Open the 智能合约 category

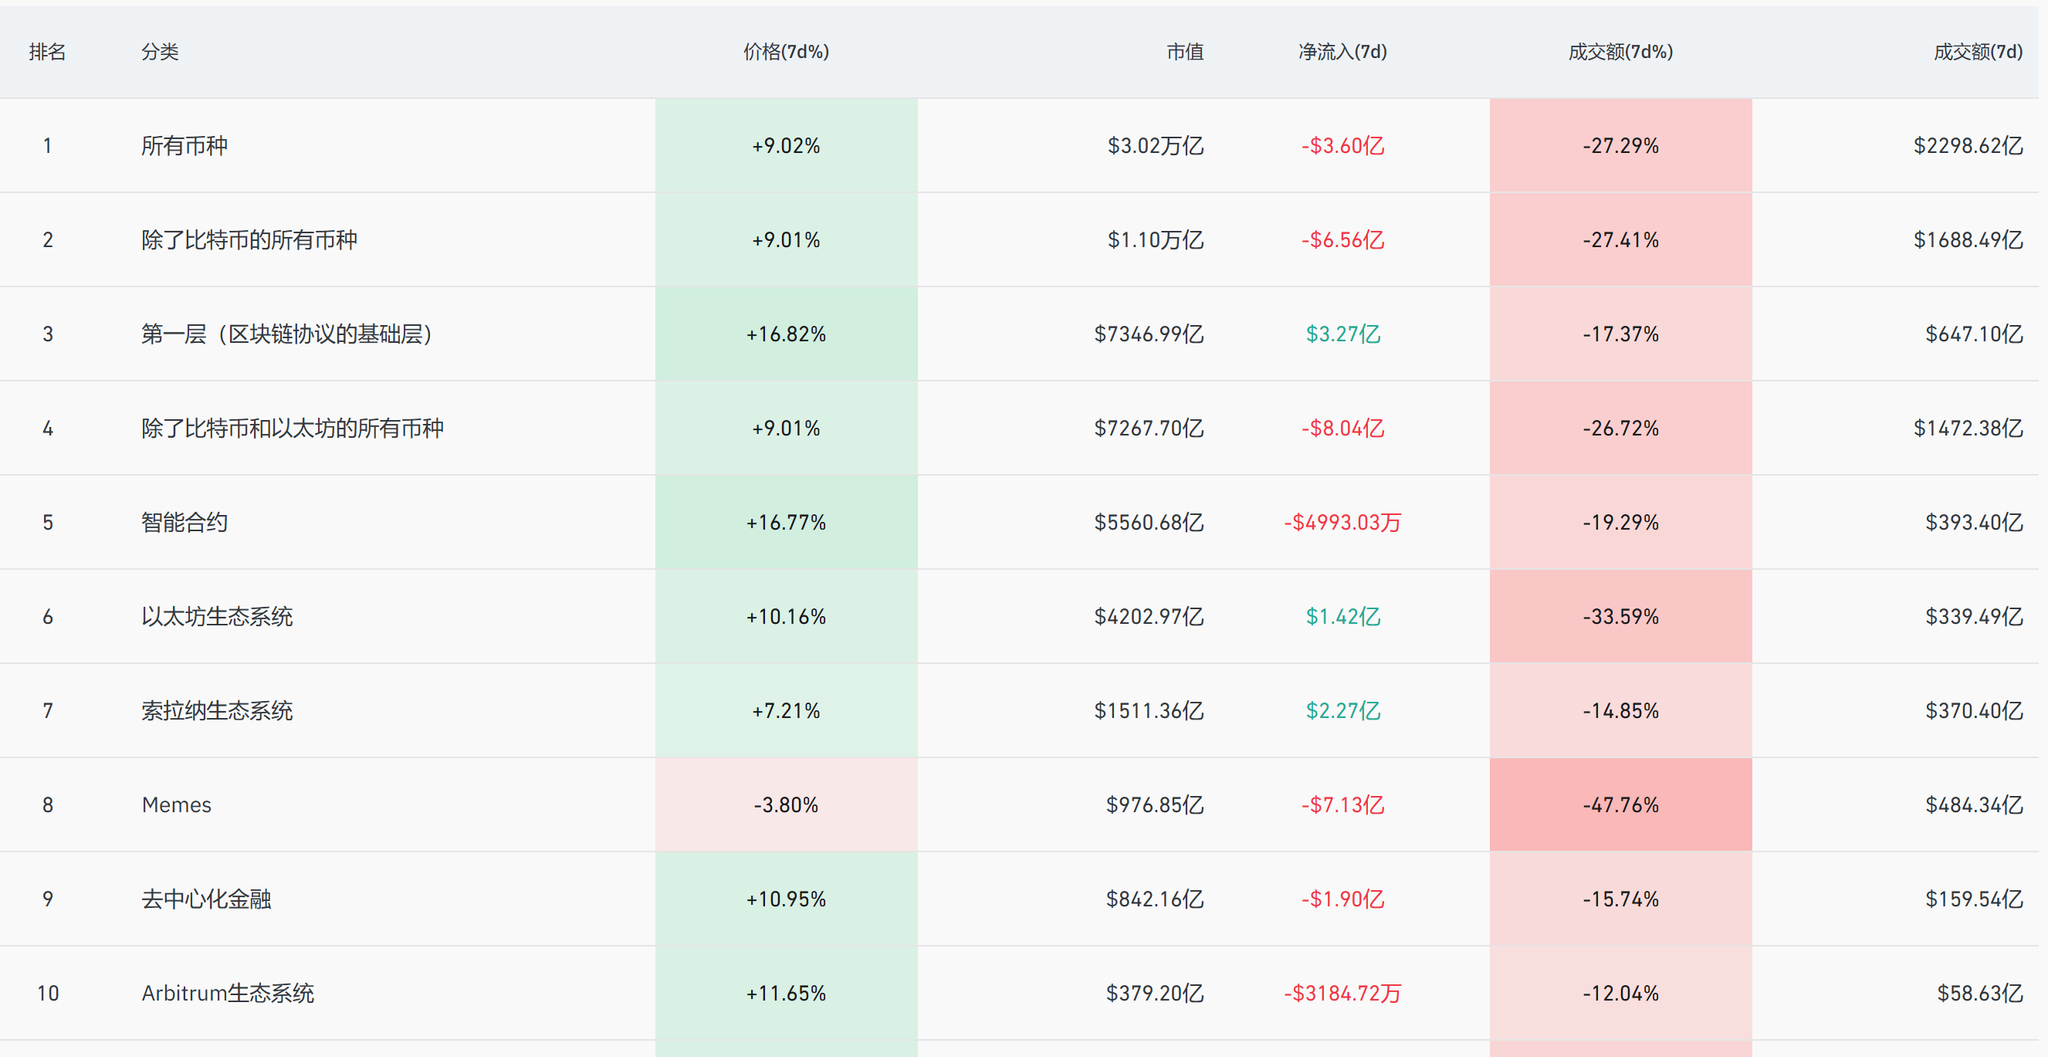[184, 522]
